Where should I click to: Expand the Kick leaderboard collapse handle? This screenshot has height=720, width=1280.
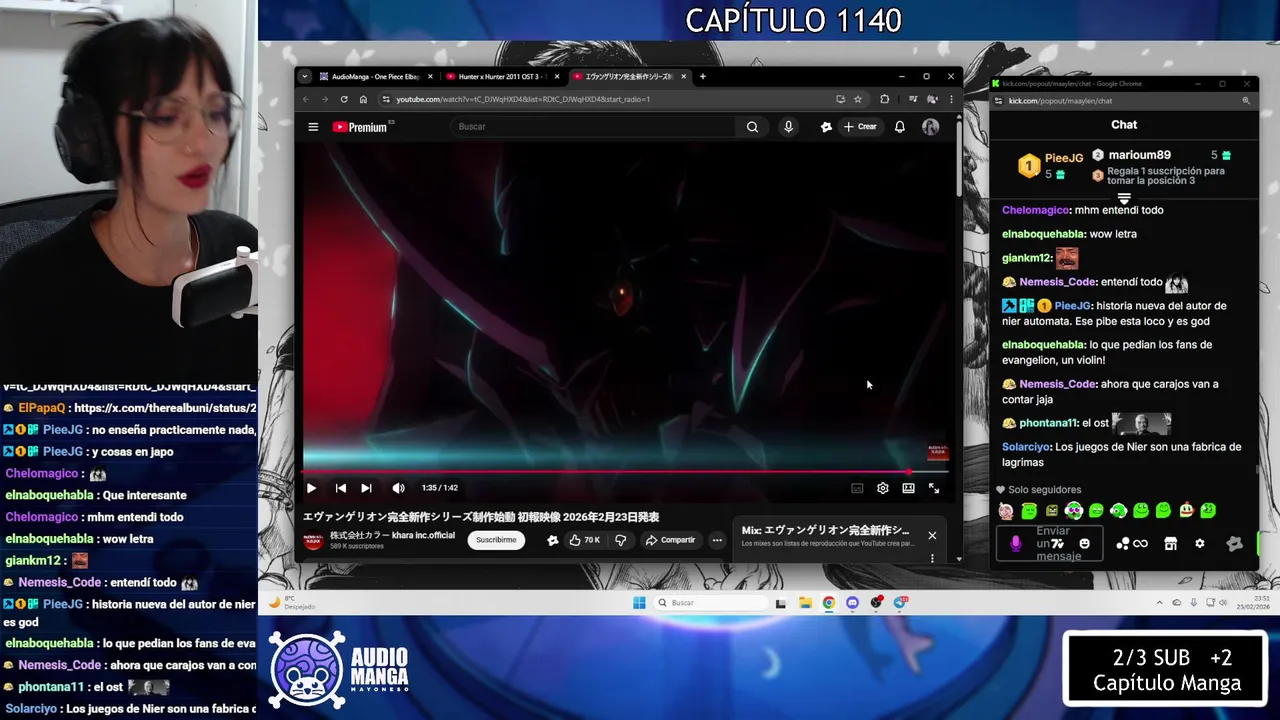pyautogui.click(x=1124, y=198)
